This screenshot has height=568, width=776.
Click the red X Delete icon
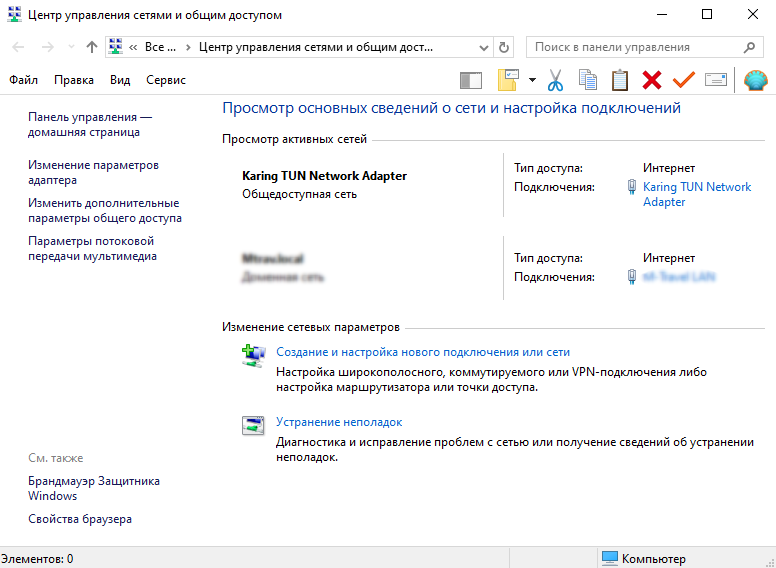[652, 80]
